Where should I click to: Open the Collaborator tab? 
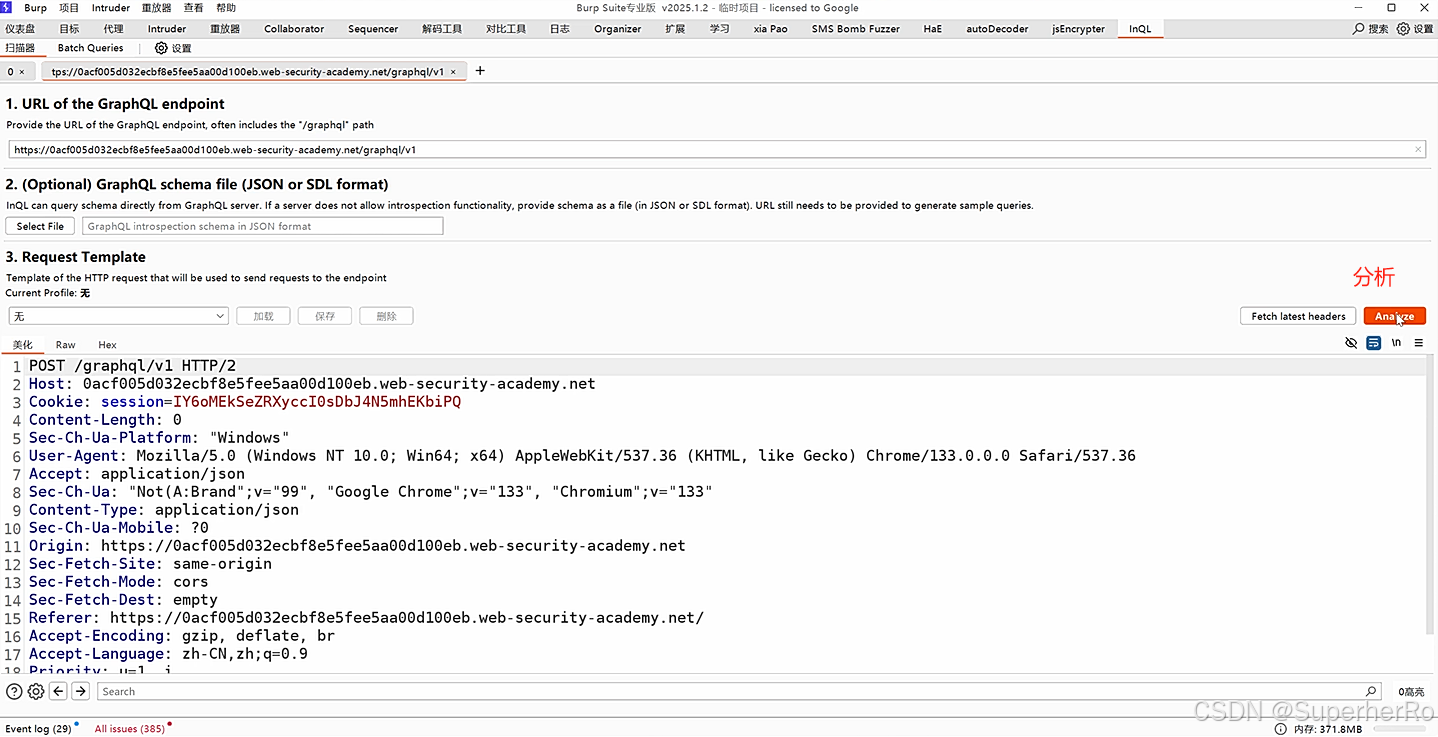tap(294, 29)
